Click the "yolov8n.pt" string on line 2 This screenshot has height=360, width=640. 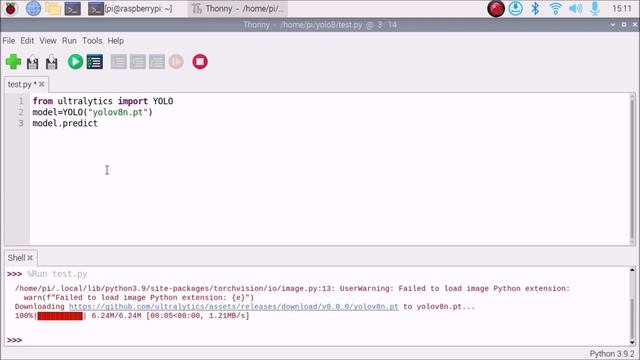click(118, 112)
